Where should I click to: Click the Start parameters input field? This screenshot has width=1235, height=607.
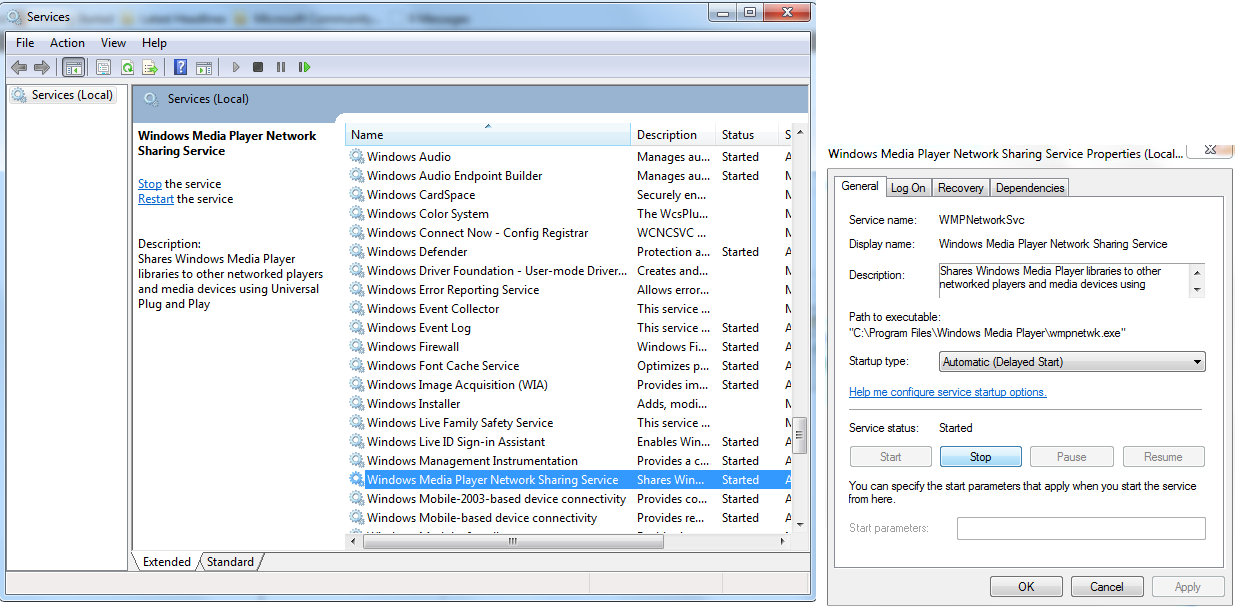pos(1081,528)
